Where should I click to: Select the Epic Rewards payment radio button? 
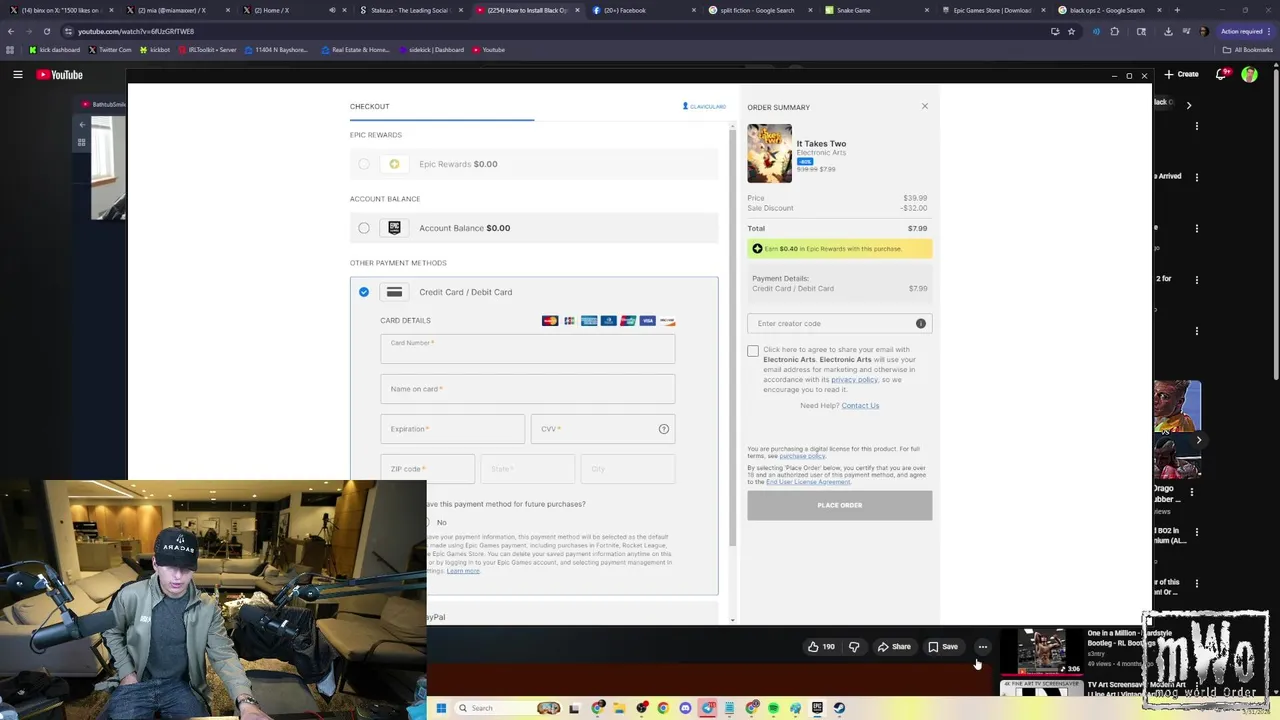coord(364,164)
